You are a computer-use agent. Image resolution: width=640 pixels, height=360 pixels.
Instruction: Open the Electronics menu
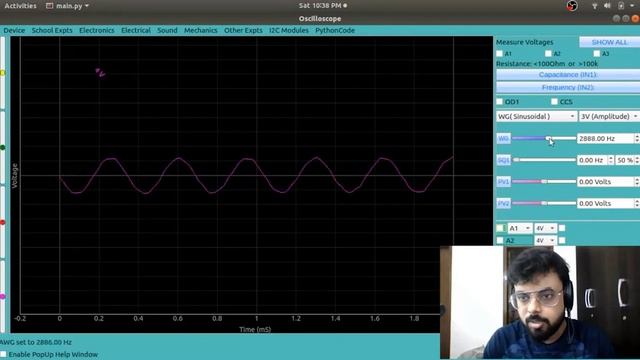[97, 30]
